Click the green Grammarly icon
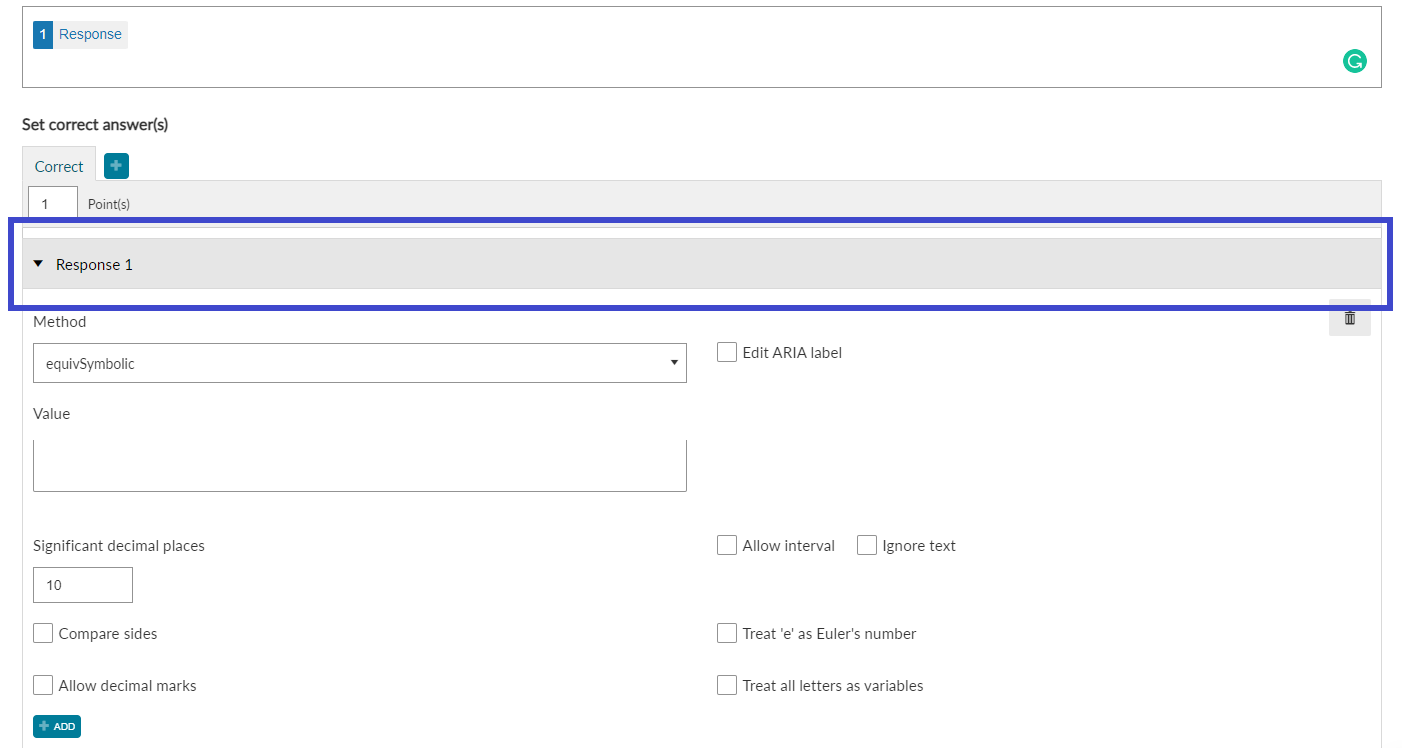Screen dimensions: 1402x748 click(x=1354, y=61)
